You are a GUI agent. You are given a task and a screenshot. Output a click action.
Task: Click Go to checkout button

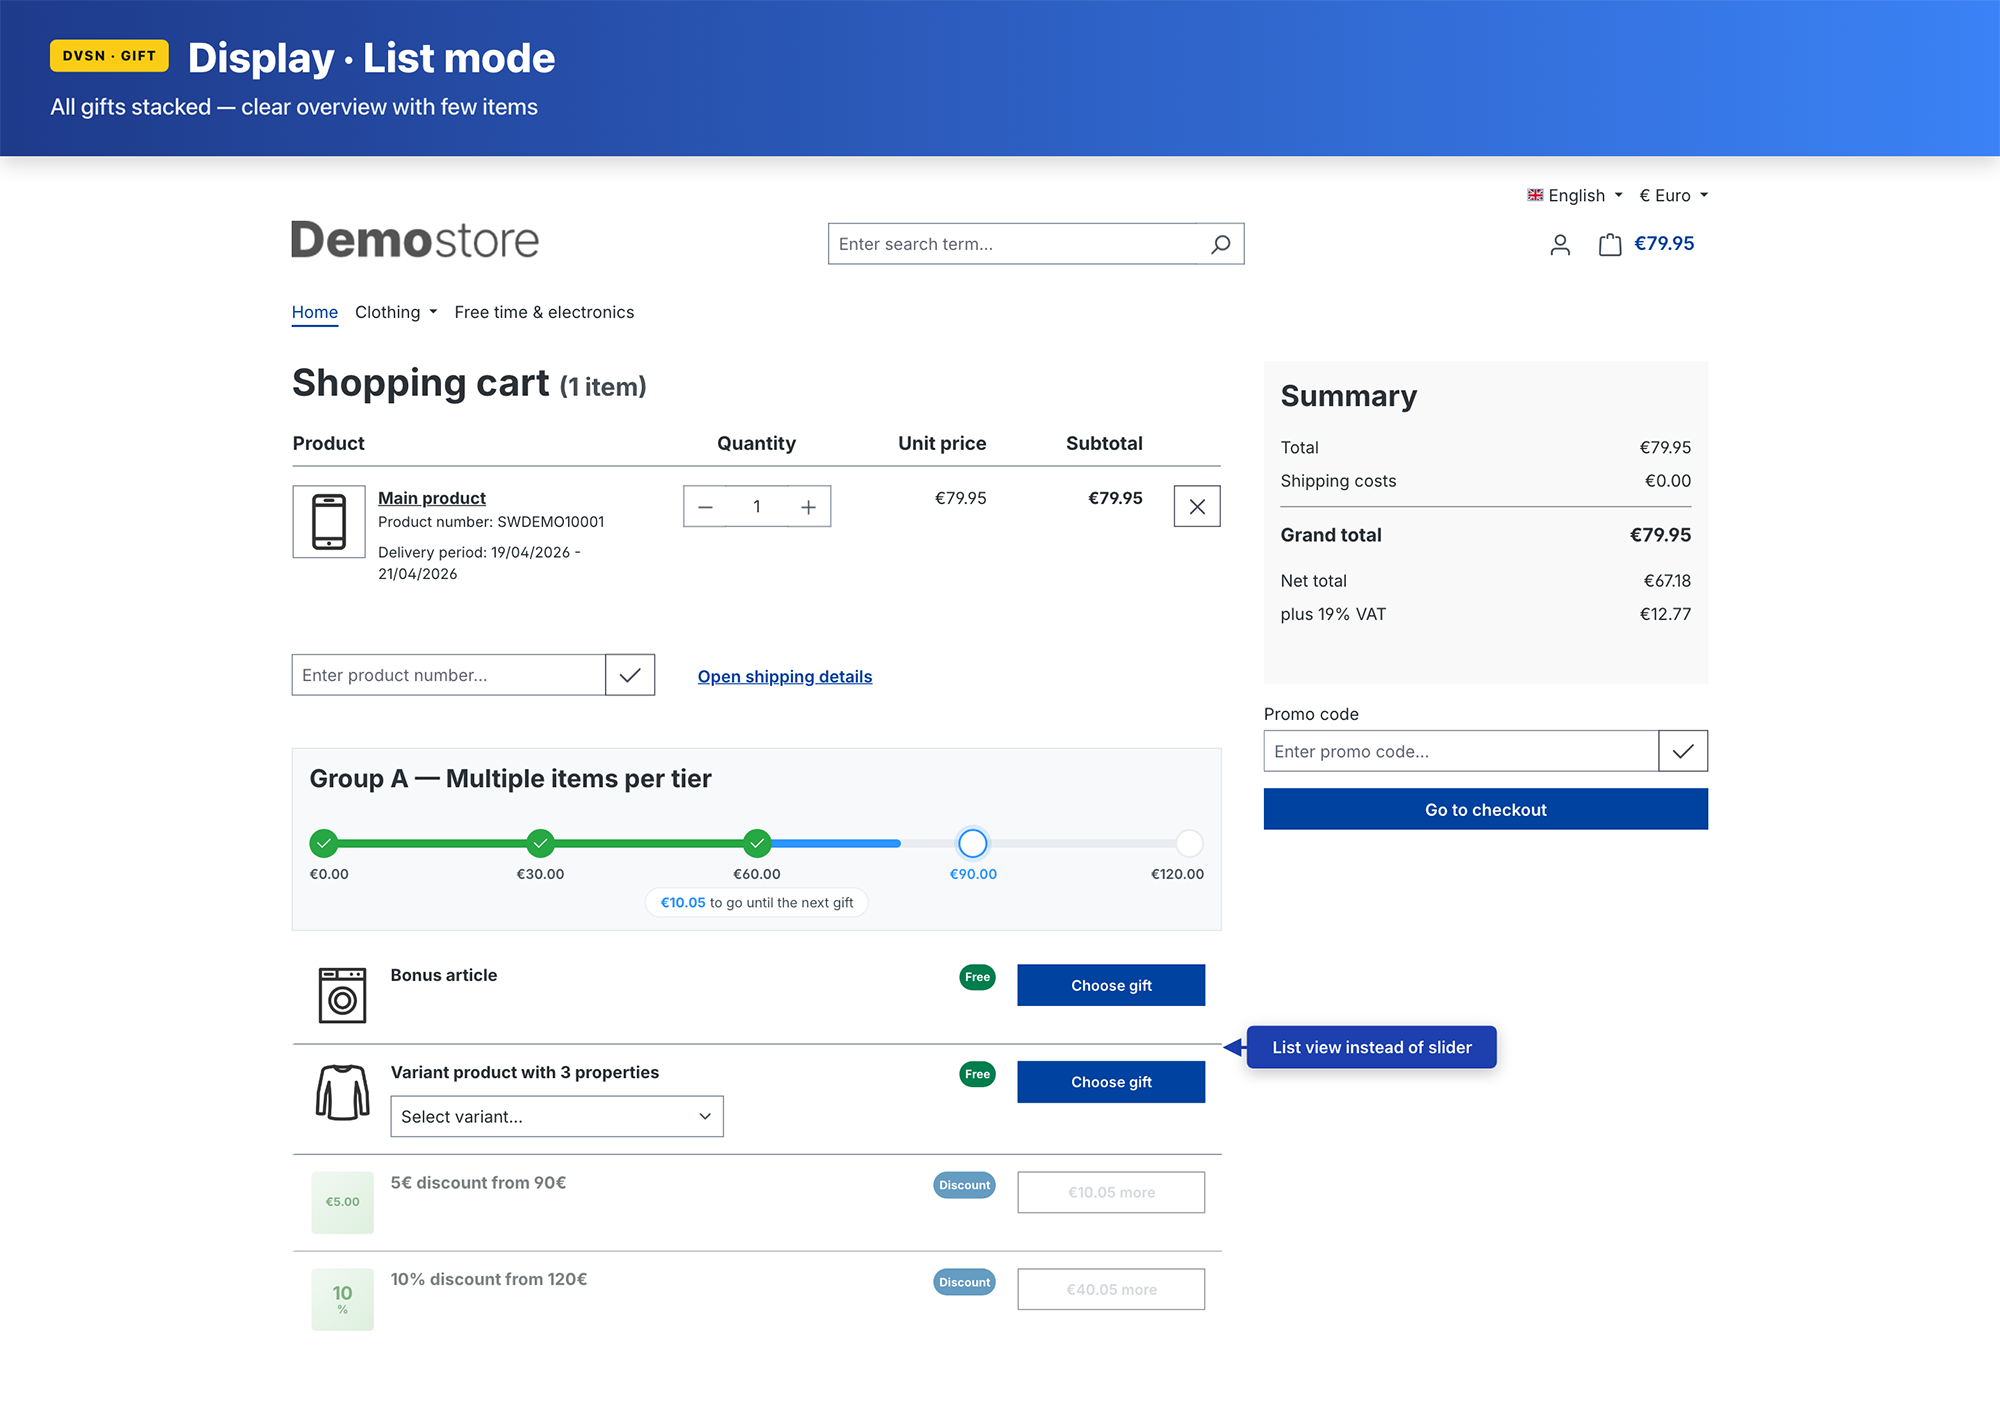(1485, 809)
